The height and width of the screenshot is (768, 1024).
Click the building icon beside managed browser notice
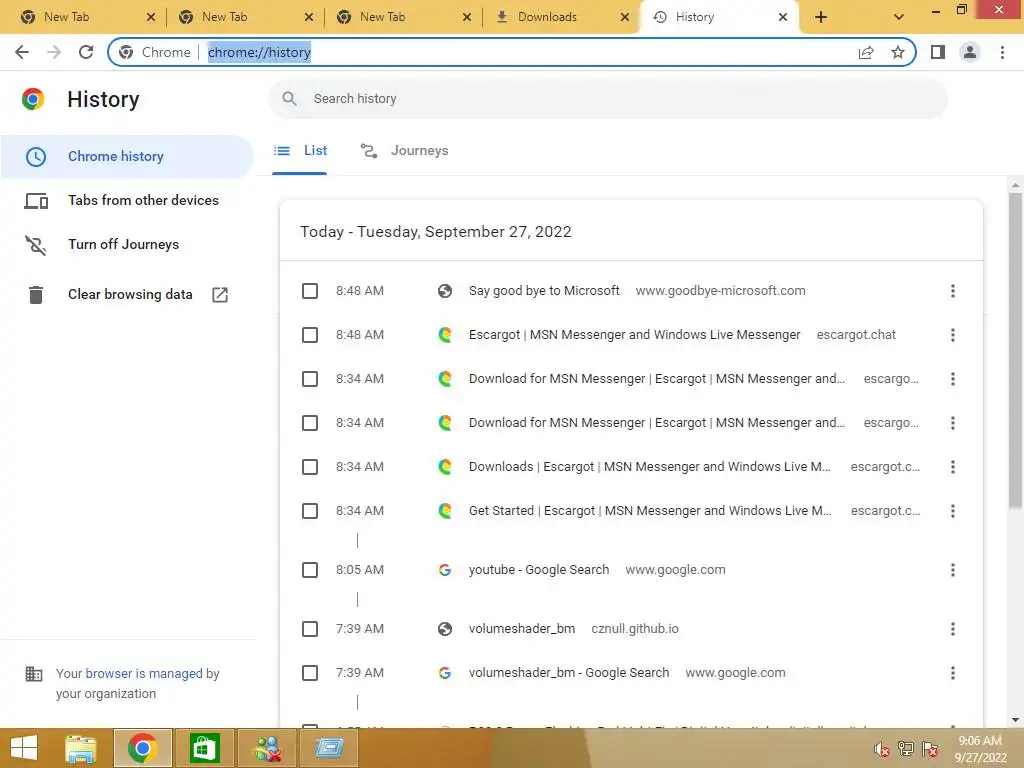[33, 673]
